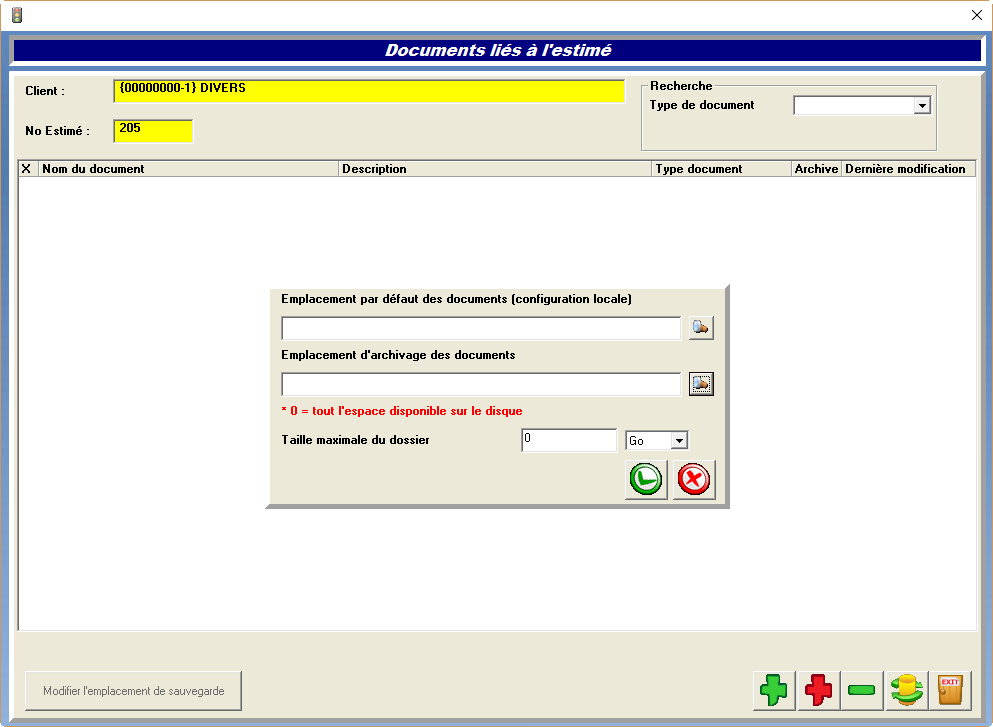
Task: Click the 'Documents liés à l'estimé' title
Action: (x=498, y=50)
